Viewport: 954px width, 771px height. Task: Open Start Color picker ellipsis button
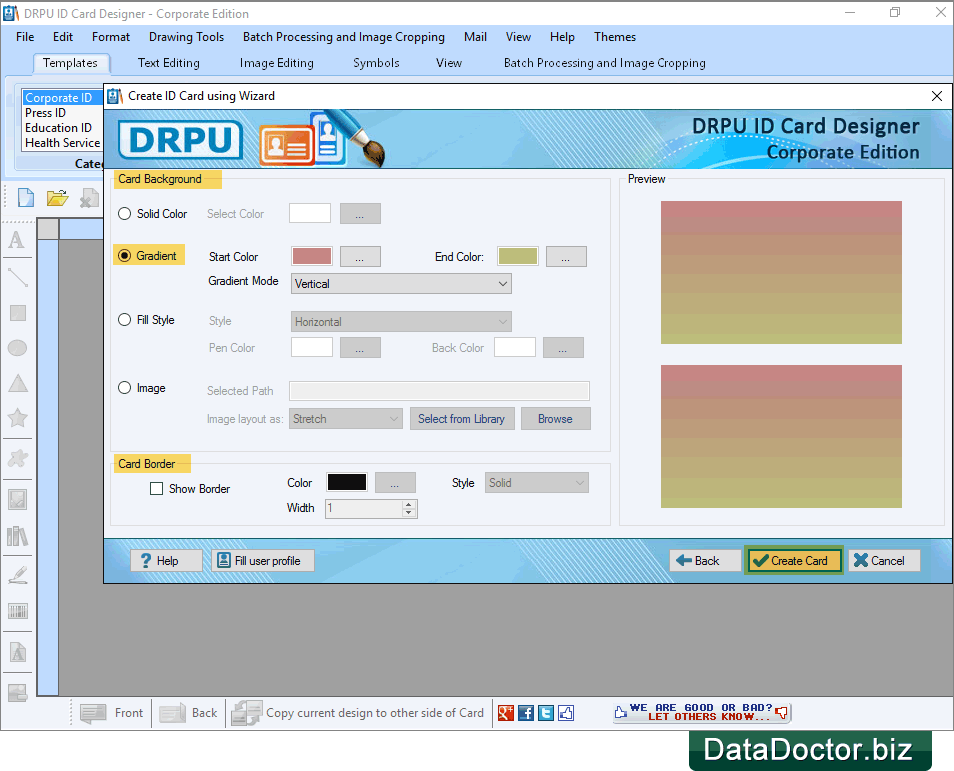(x=360, y=256)
